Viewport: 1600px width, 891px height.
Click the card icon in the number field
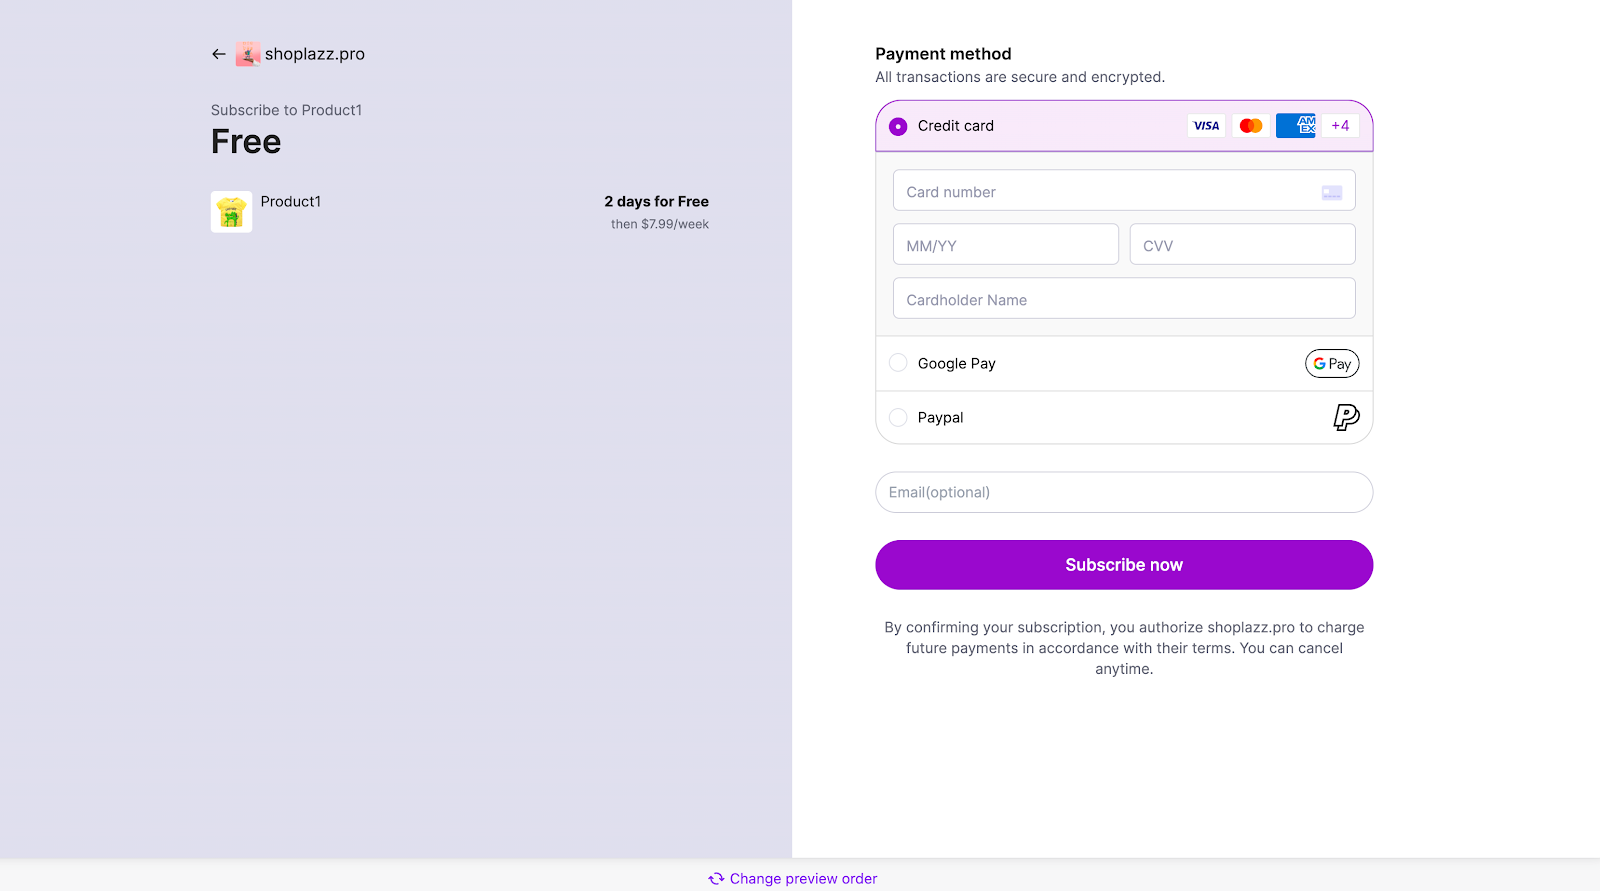(1332, 192)
